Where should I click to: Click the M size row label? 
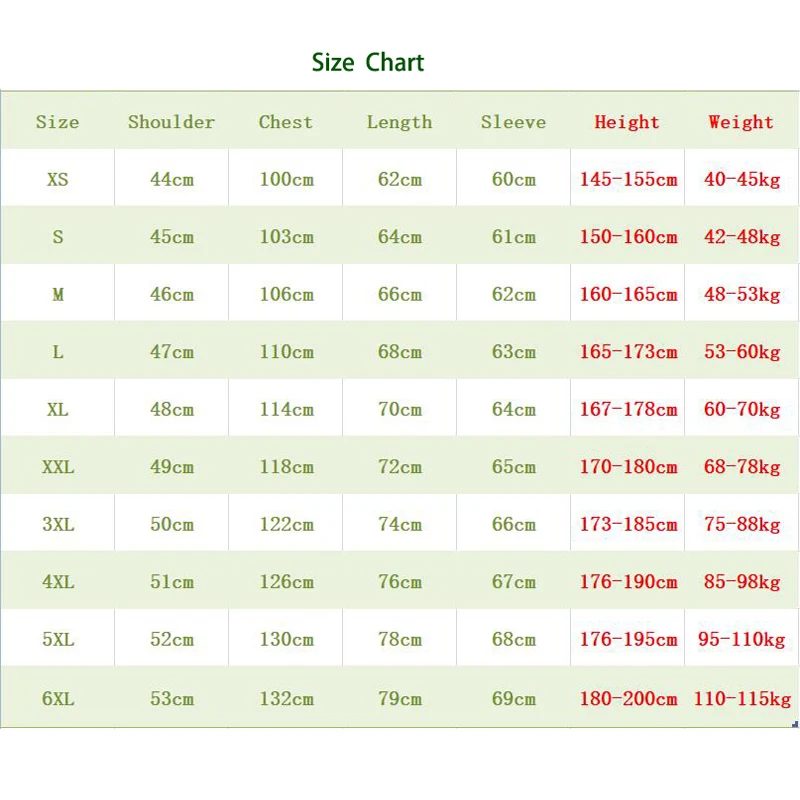point(58,295)
